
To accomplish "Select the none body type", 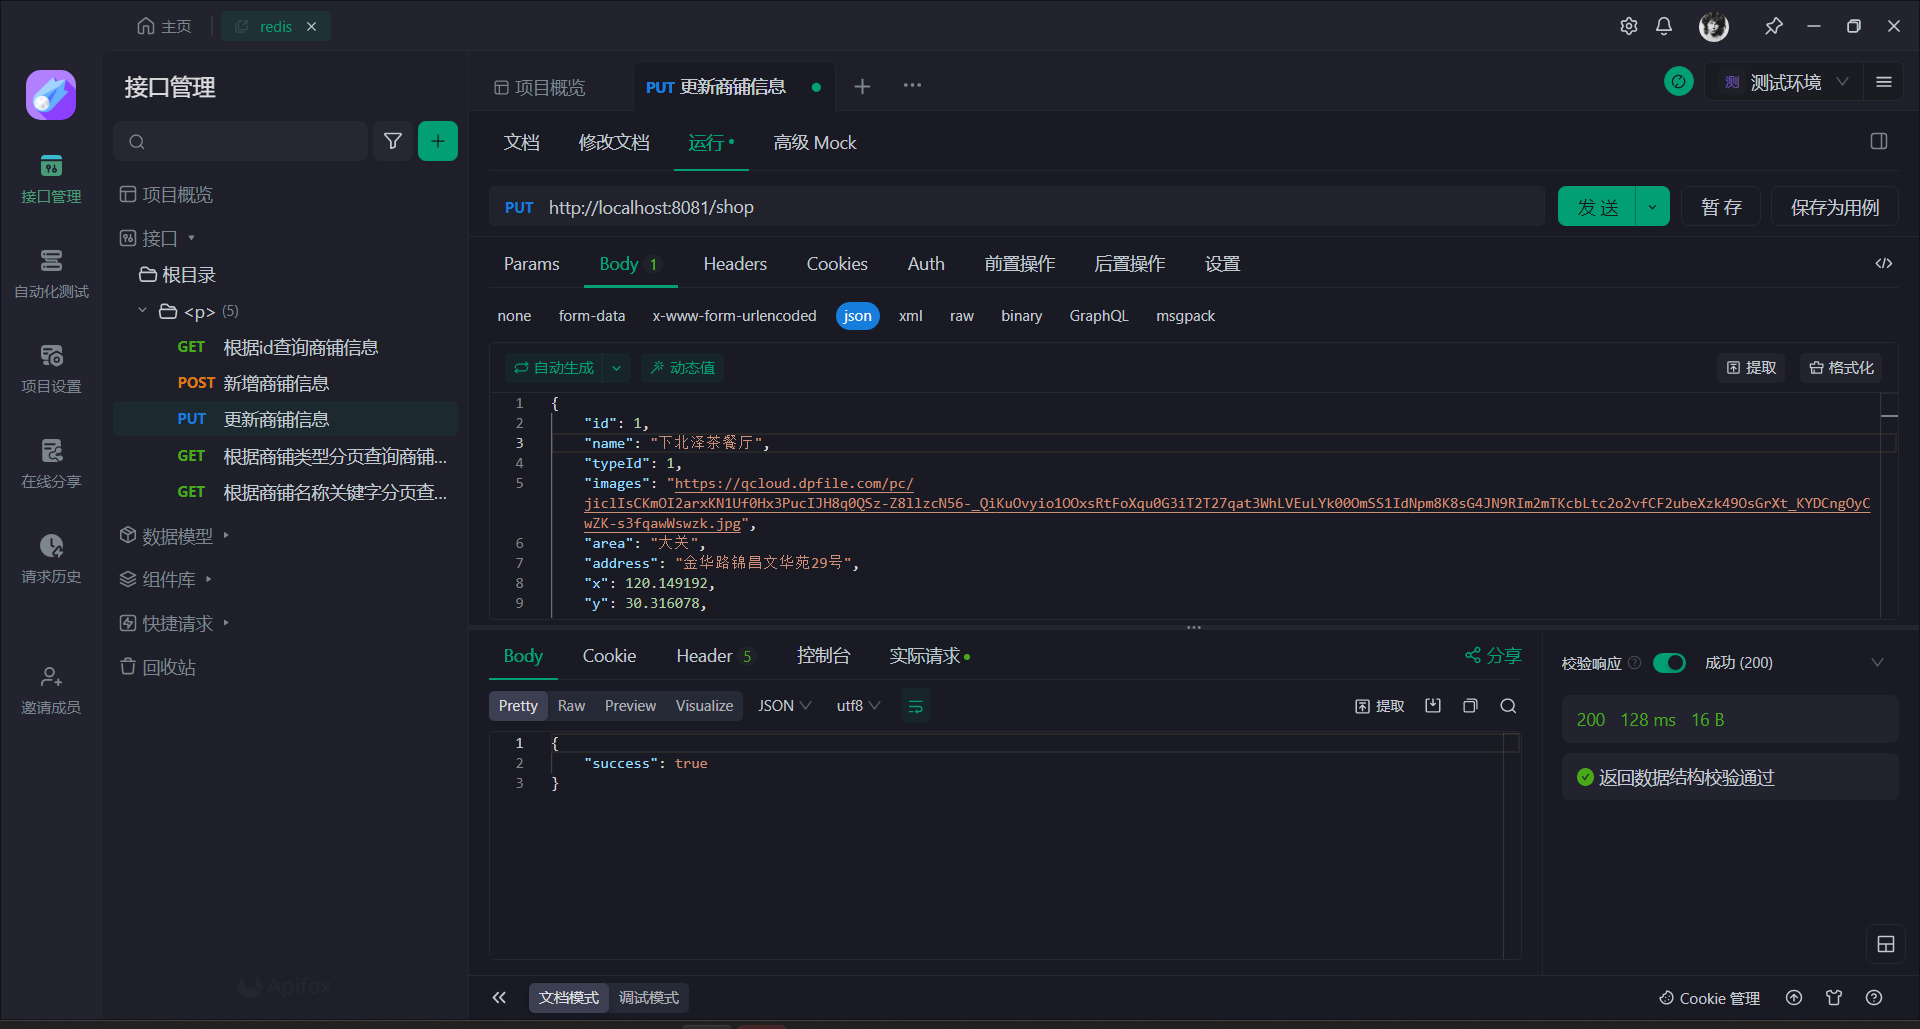I will point(514,316).
